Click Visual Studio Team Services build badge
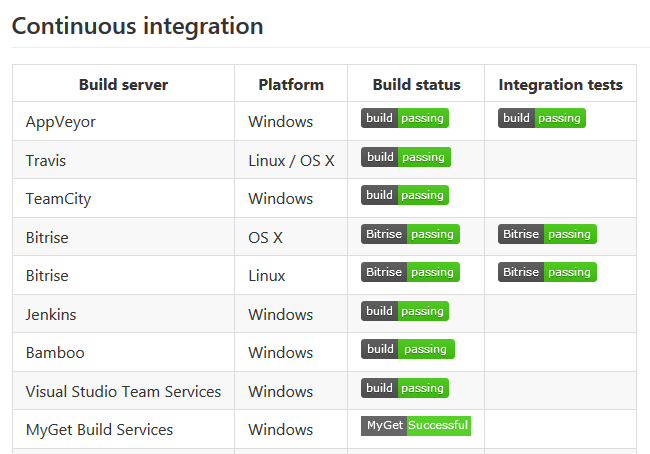Image resolution: width=650 pixels, height=454 pixels. pos(405,388)
